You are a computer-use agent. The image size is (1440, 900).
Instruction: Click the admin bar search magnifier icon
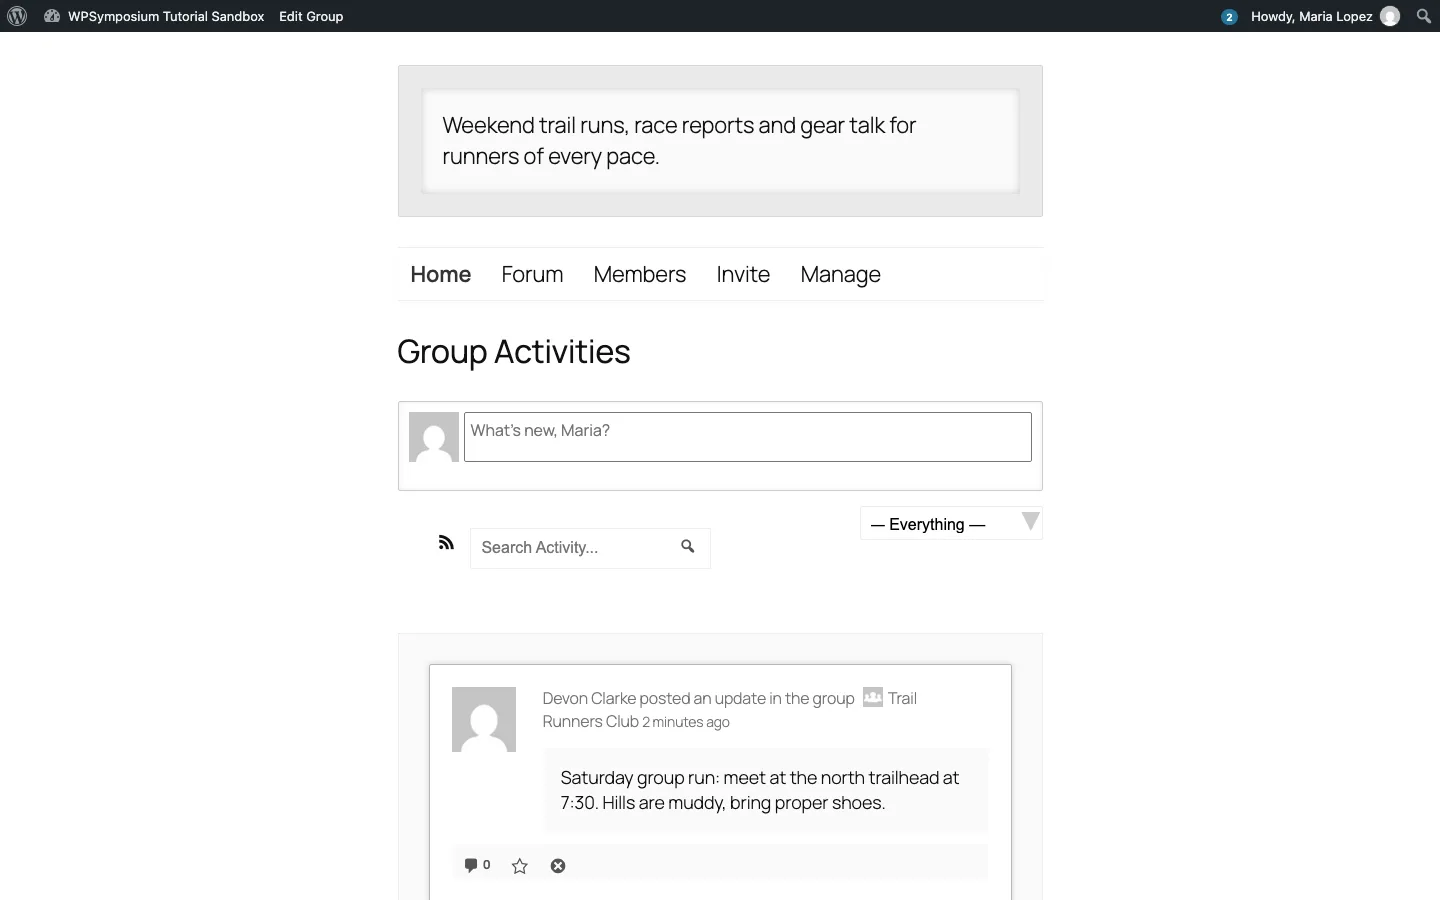1424,16
